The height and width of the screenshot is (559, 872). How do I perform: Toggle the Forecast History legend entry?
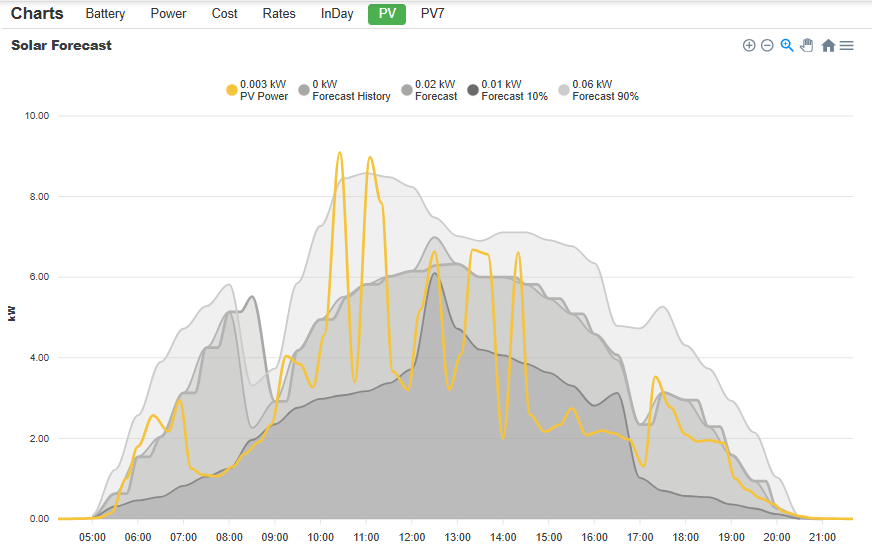click(344, 90)
